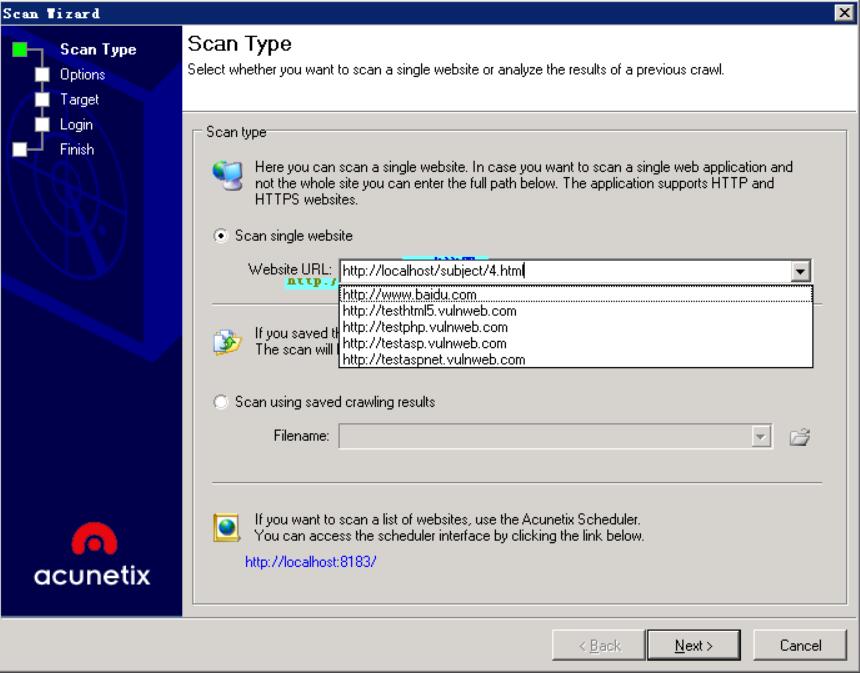Click the saved crawl results folder icon
Image resolution: width=860 pixels, height=673 pixels.
coord(227,342)
